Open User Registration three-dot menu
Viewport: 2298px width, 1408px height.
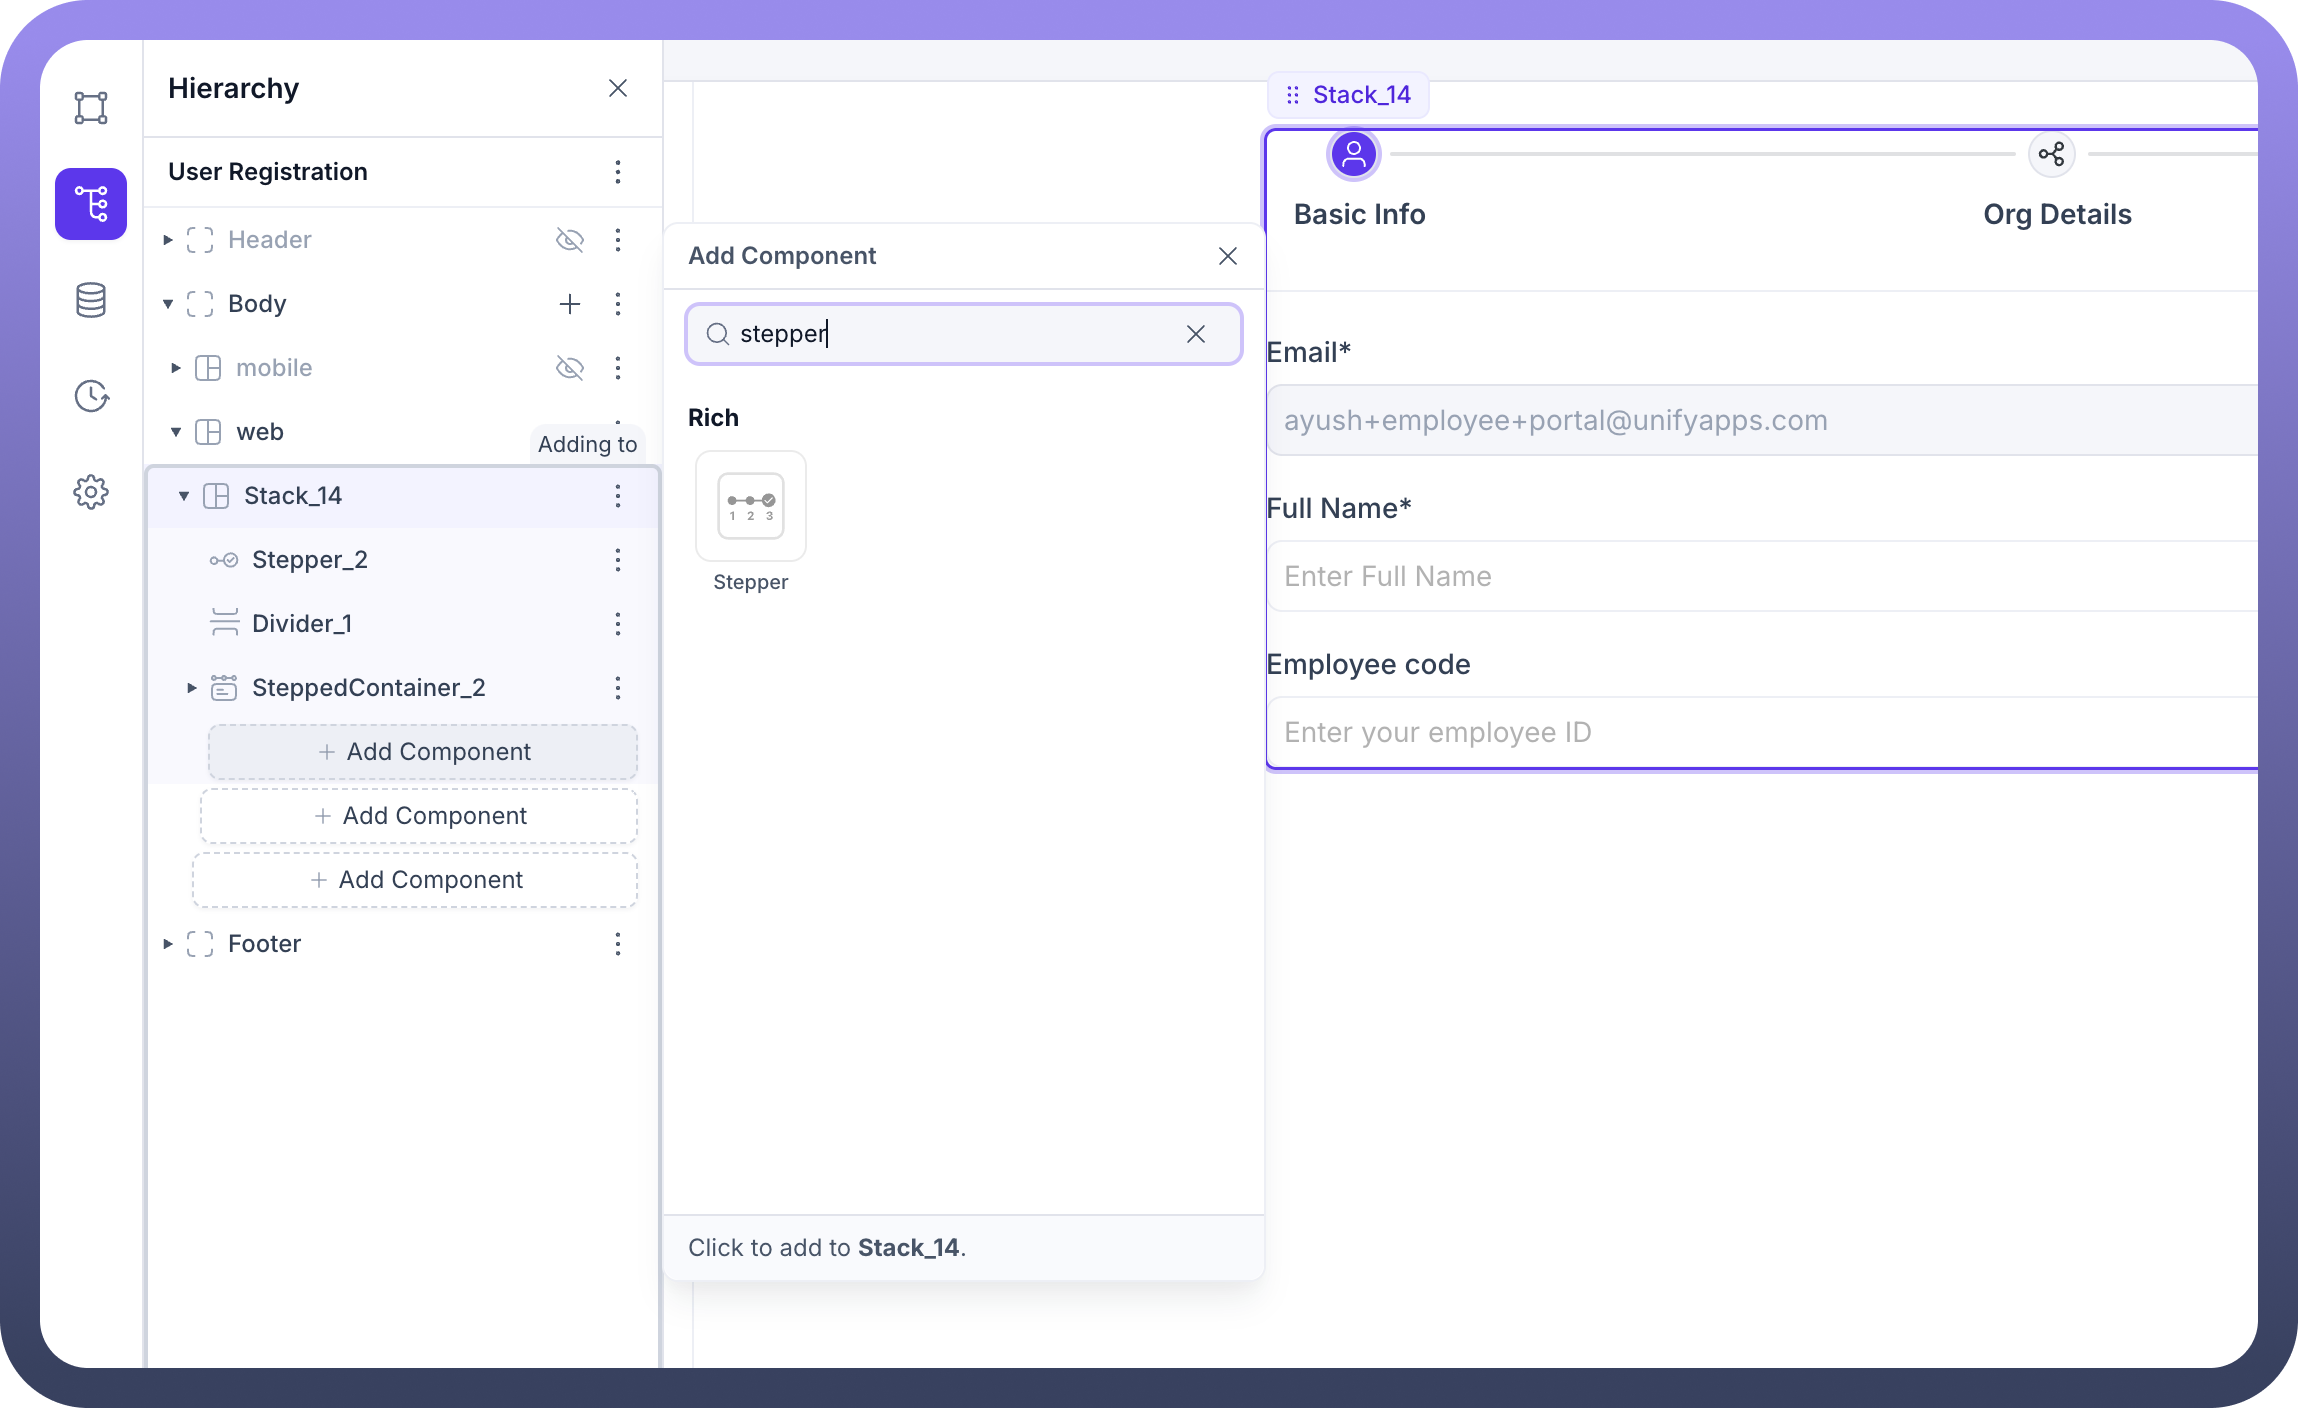[x=618, y=172]
